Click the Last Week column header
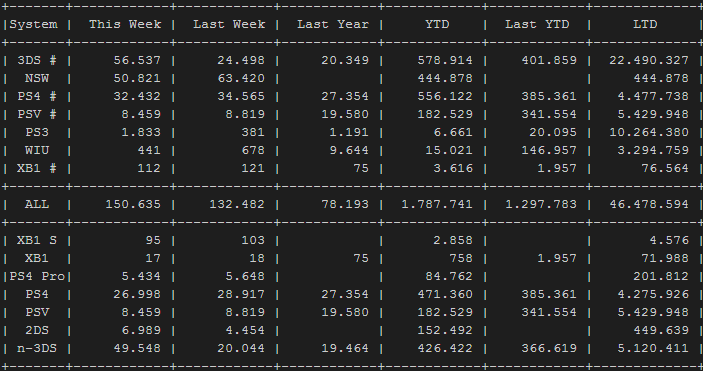 click(x=229, y=24)
